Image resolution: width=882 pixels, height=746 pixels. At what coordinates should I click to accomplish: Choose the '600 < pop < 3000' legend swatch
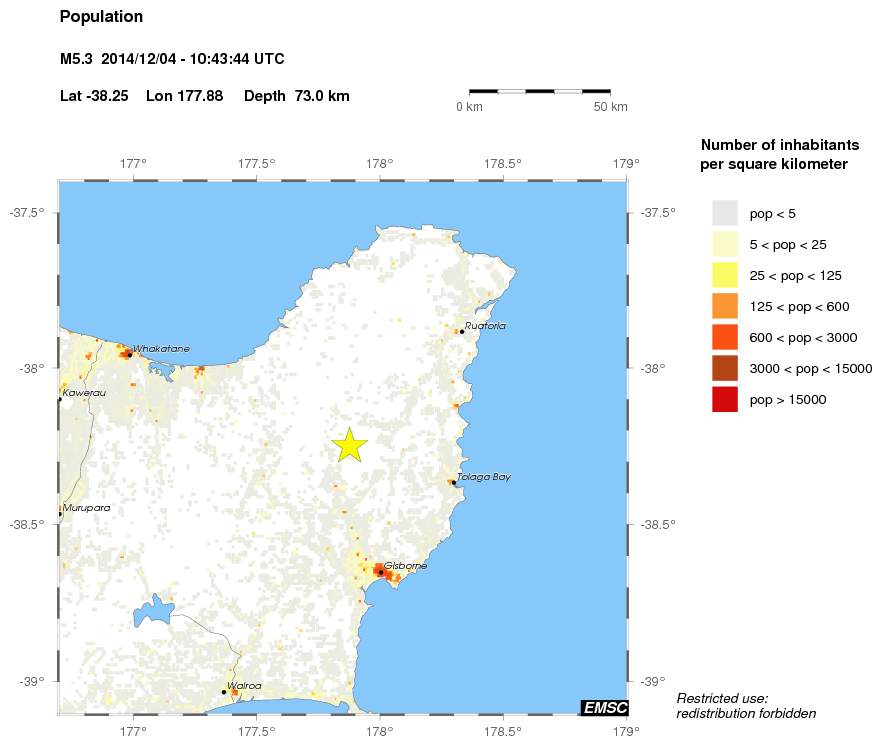click(x=724, y=337)
